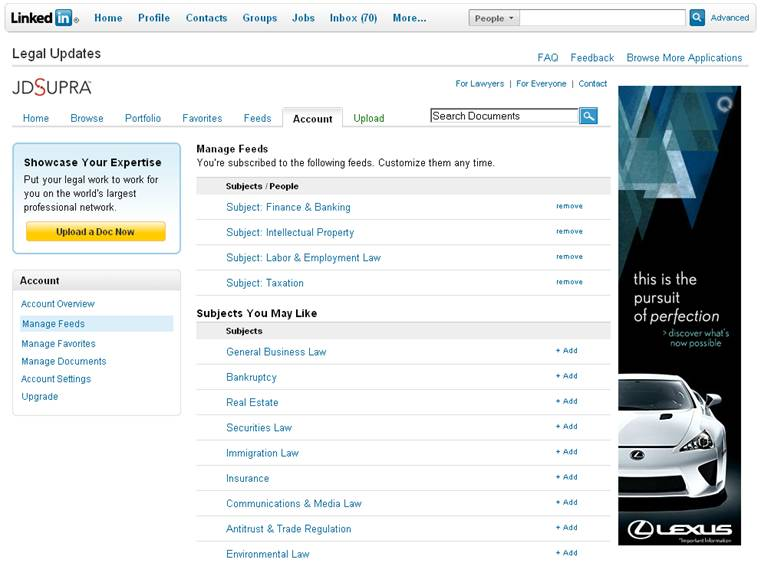Open the Securities Law subject
The image size is (761, 563).
point(259,428)
